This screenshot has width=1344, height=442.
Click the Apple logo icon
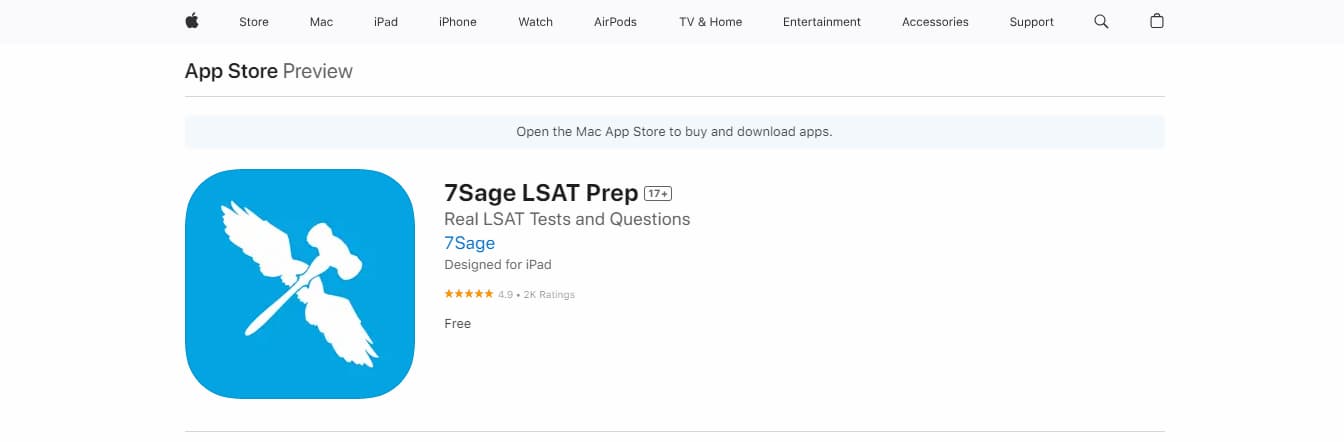(192, 21)
